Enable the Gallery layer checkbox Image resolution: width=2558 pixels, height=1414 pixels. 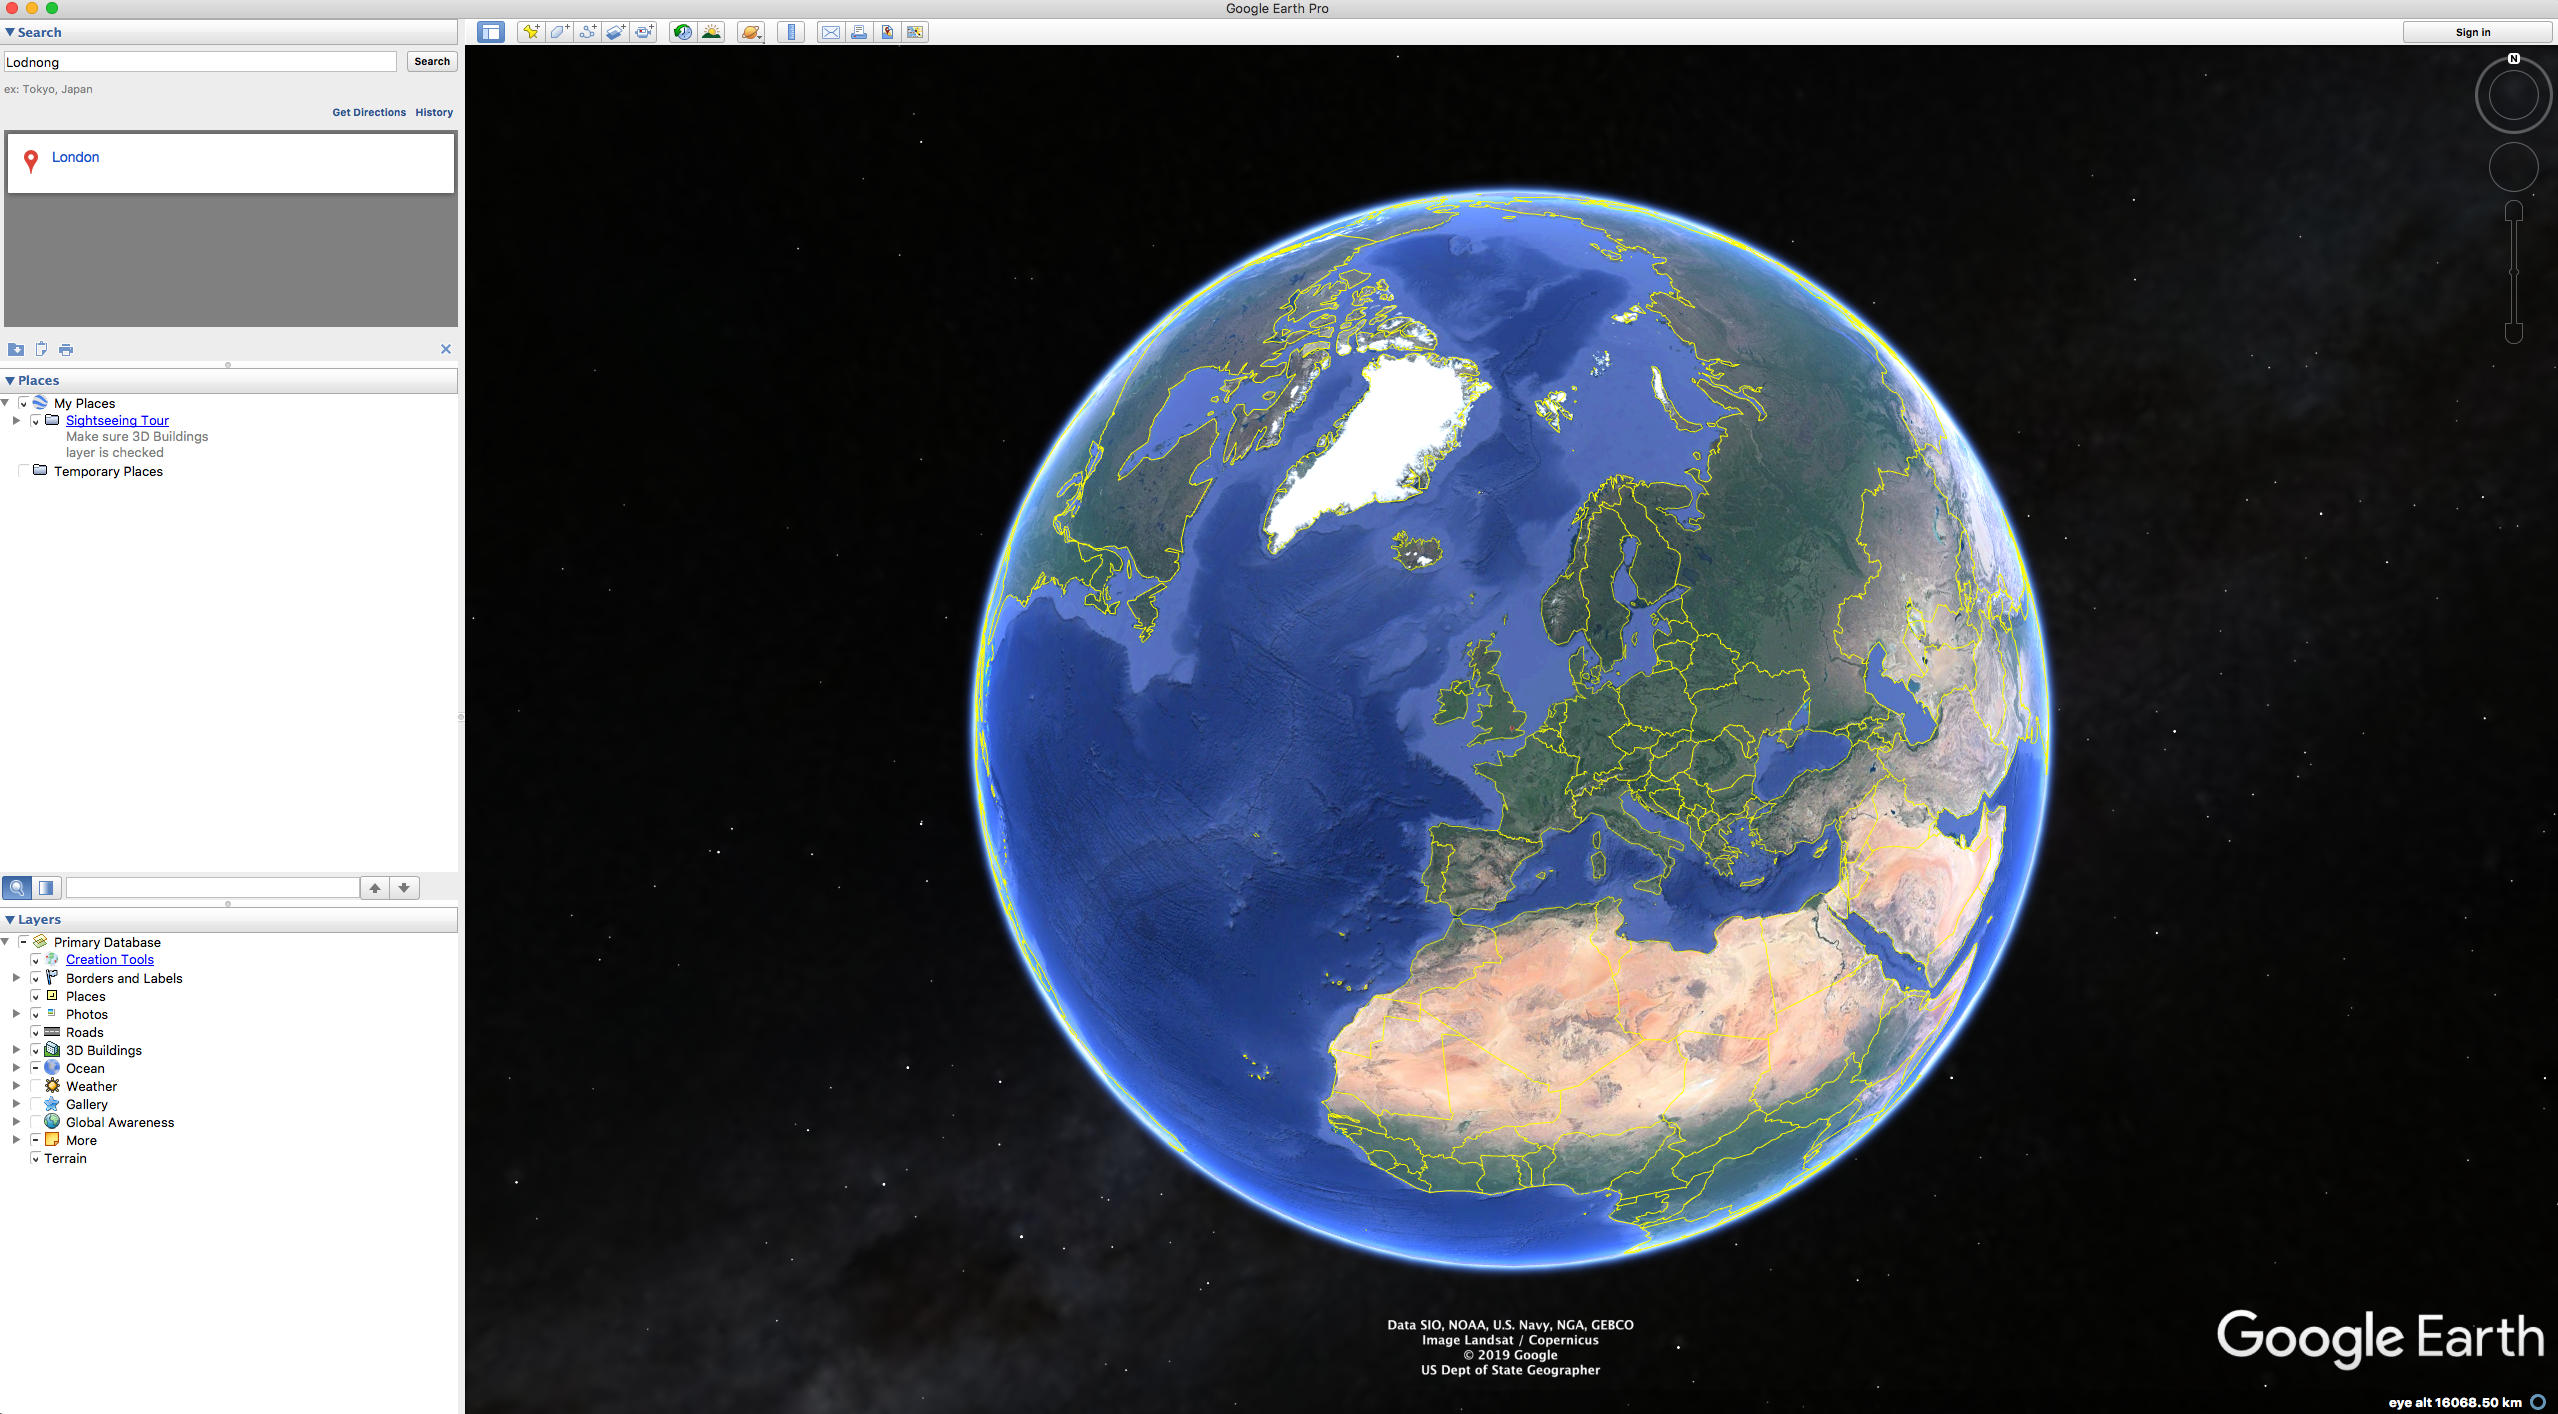click(x=36, y=1105)
